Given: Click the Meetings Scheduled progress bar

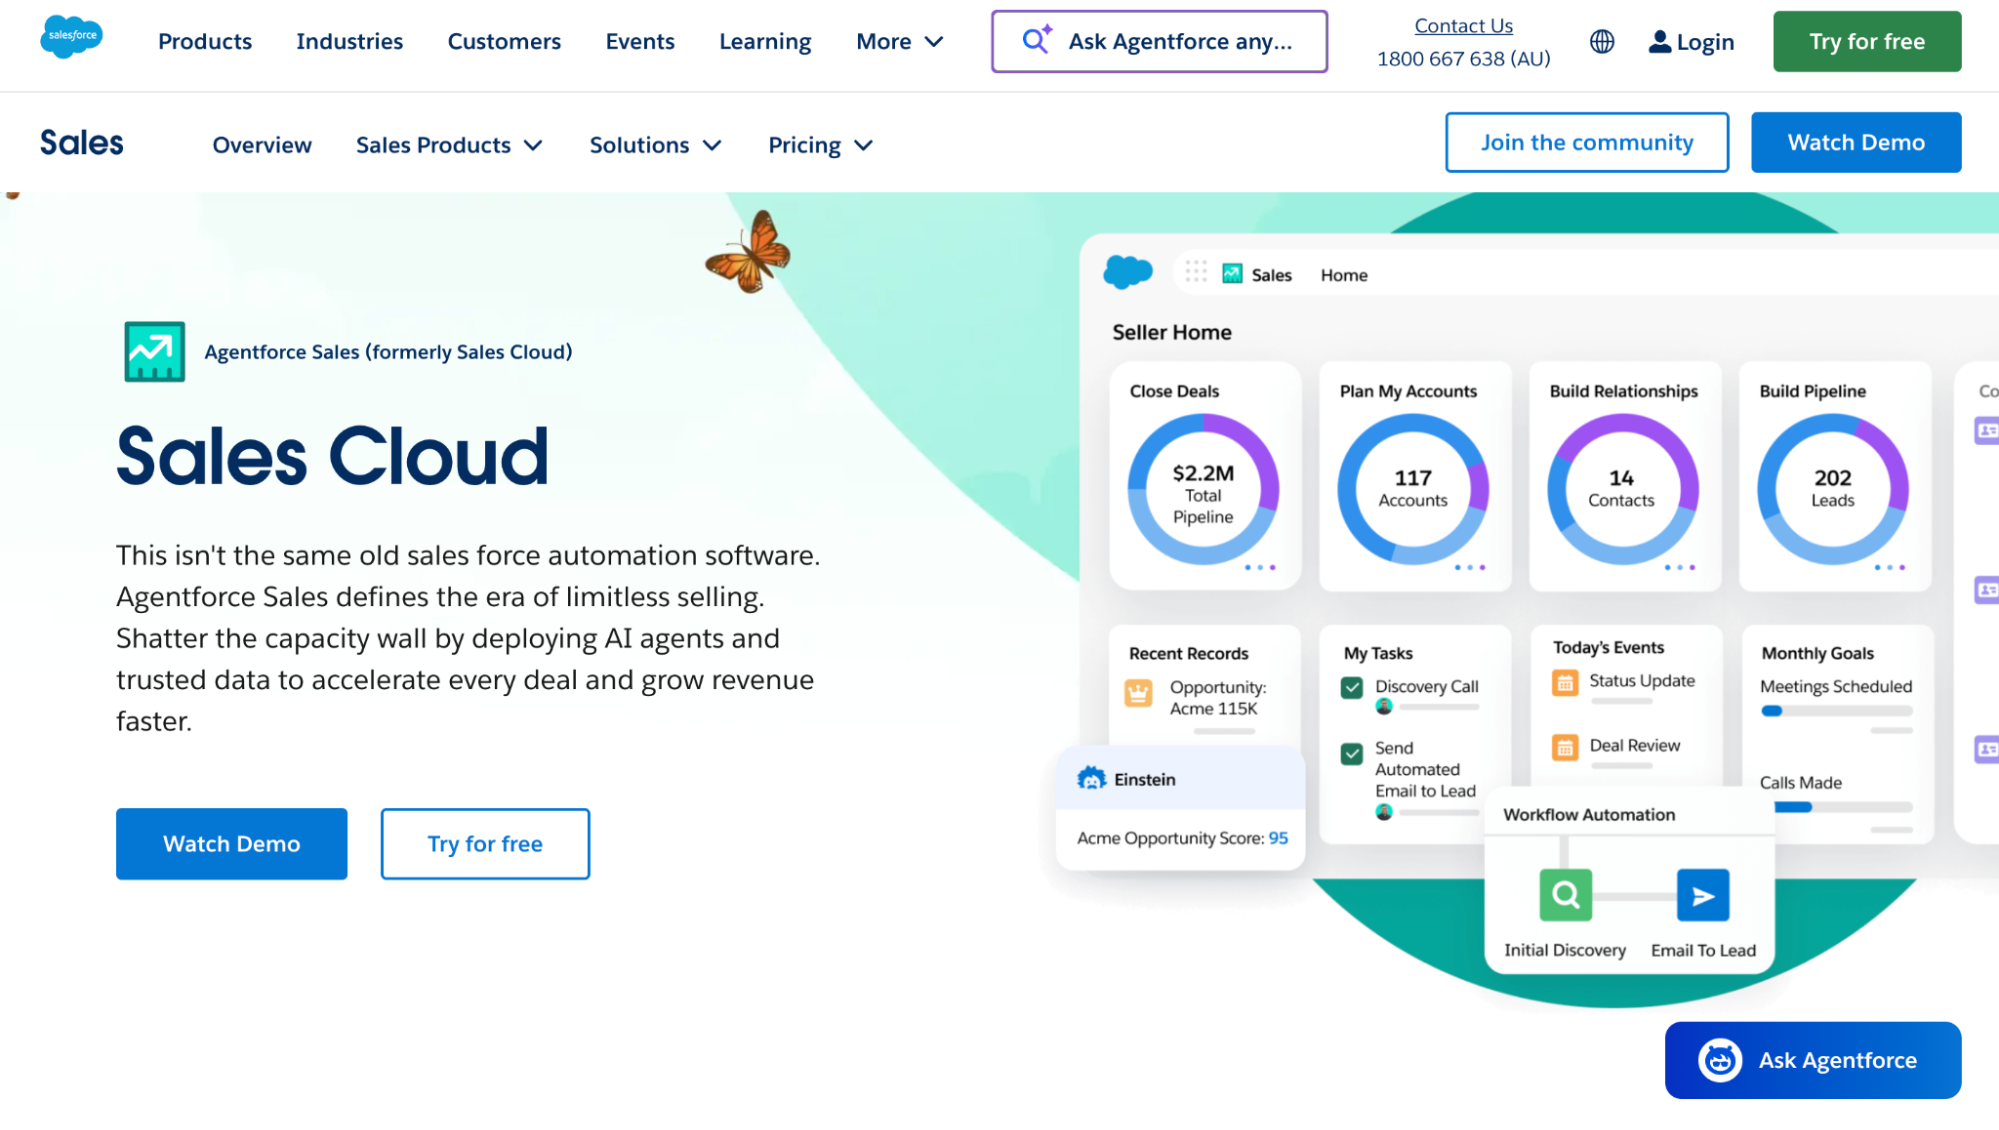Looking at the screenshot, I should pos(1836,711).
